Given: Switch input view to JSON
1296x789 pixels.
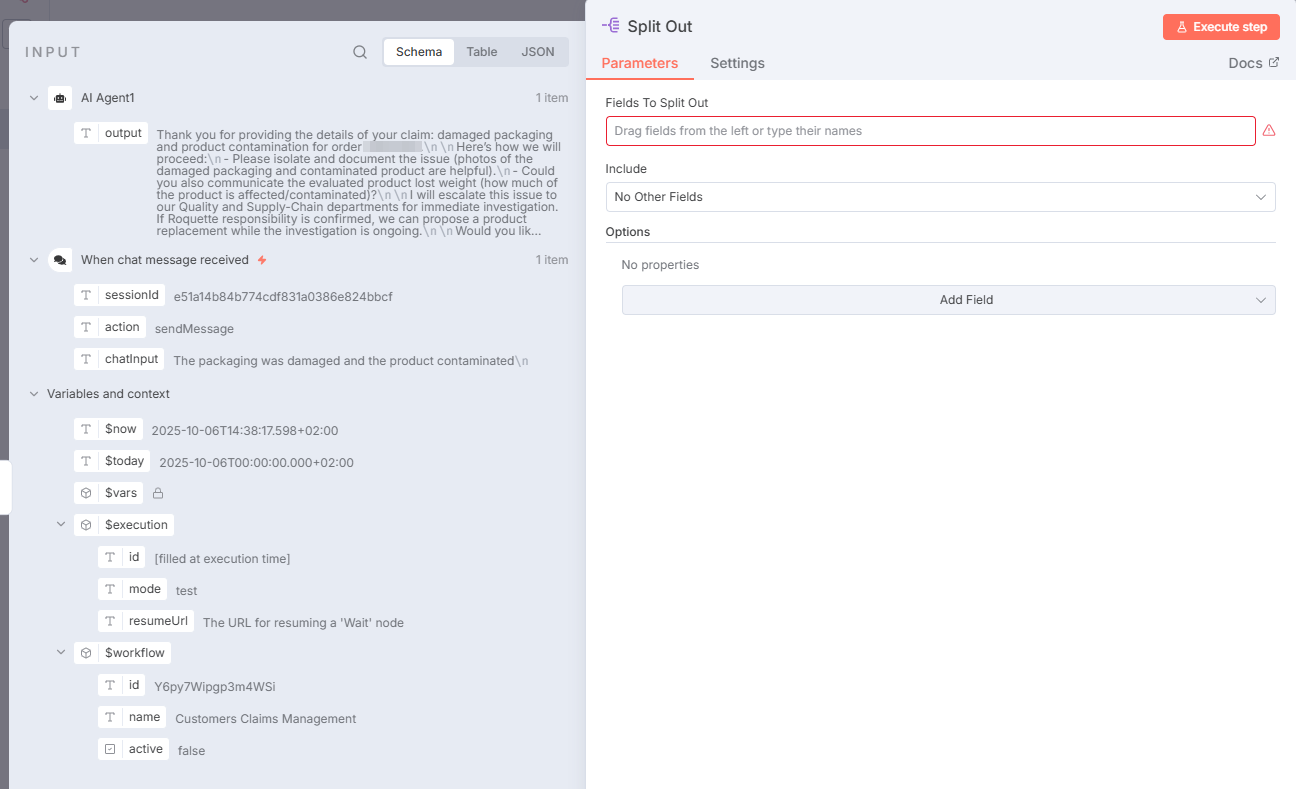Looking at the screenshot, I should point(538,52).
